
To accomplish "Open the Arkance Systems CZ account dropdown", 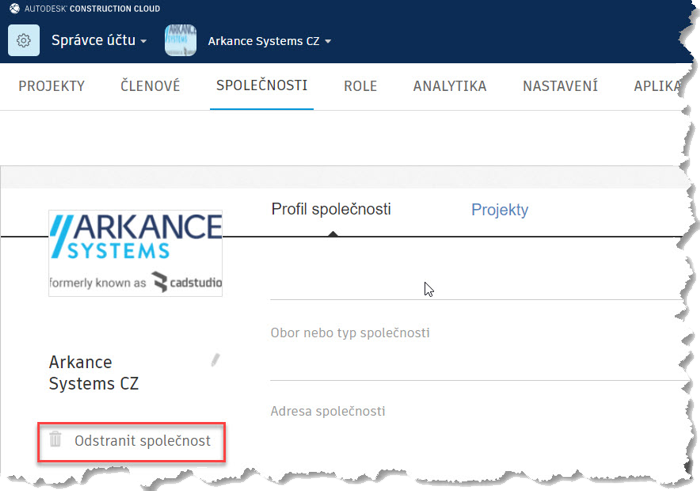I will (269, 41).
